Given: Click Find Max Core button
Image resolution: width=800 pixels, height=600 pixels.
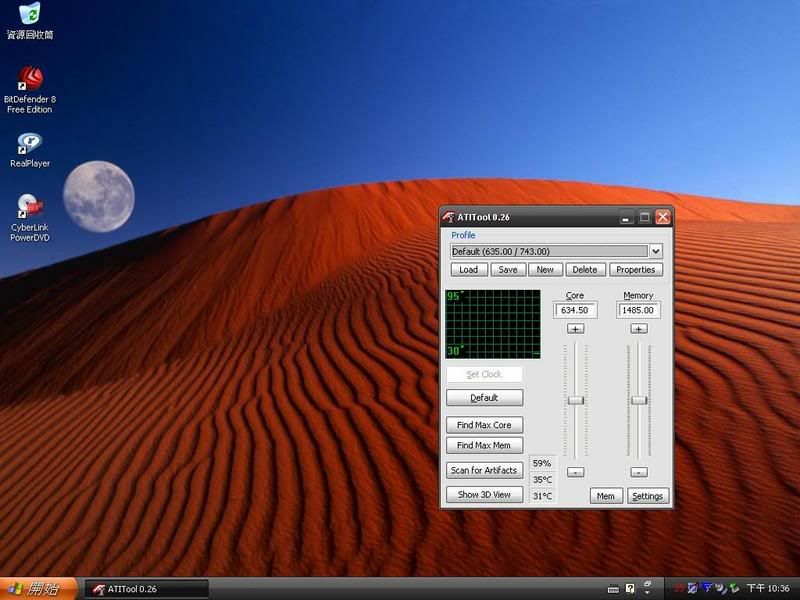Looking at the screenshot, I should (484, 425).
